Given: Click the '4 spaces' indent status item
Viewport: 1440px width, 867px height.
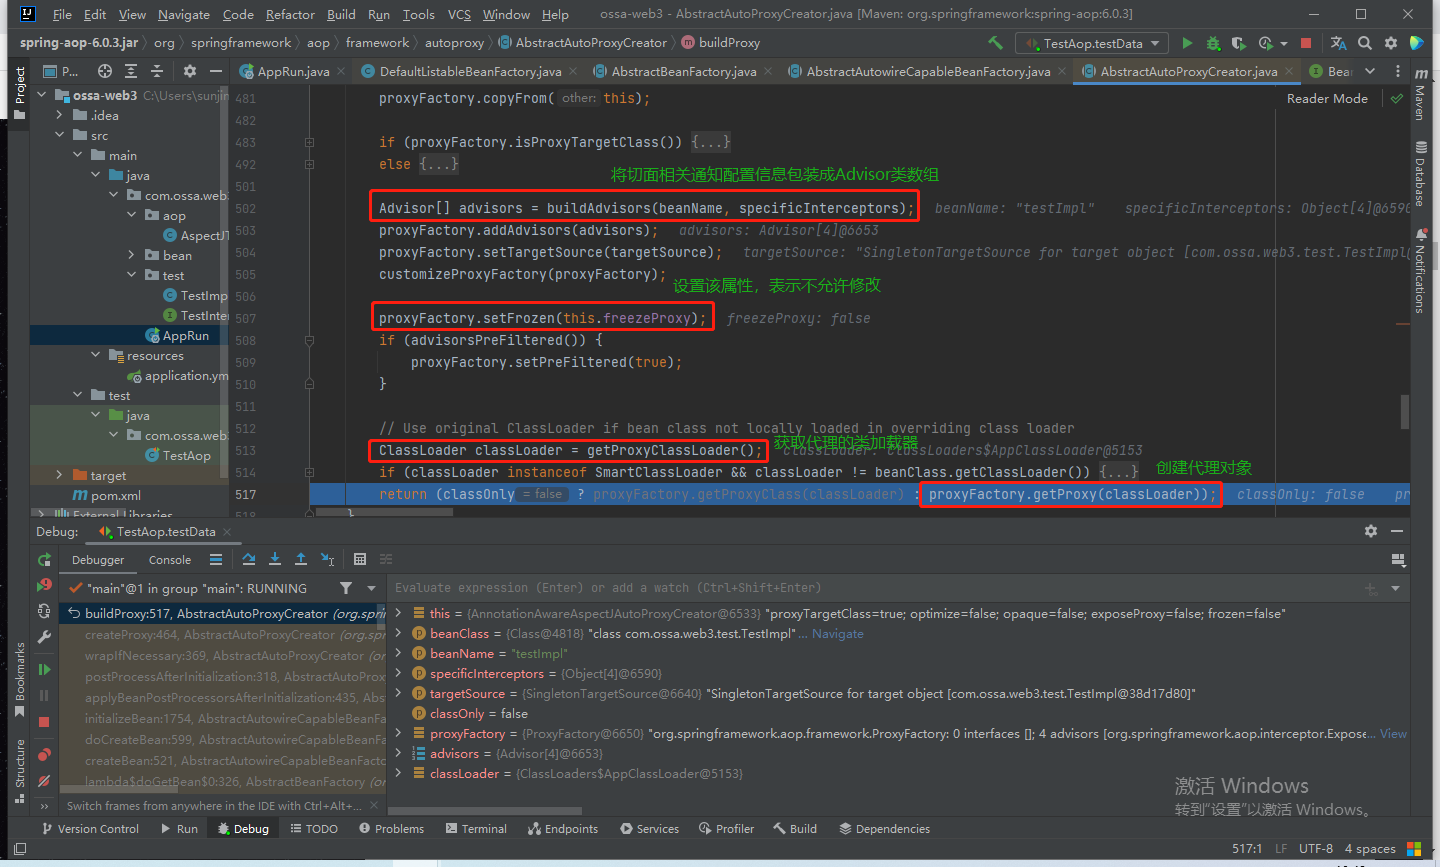Looking at the screenshot, I should [1370, 848].
